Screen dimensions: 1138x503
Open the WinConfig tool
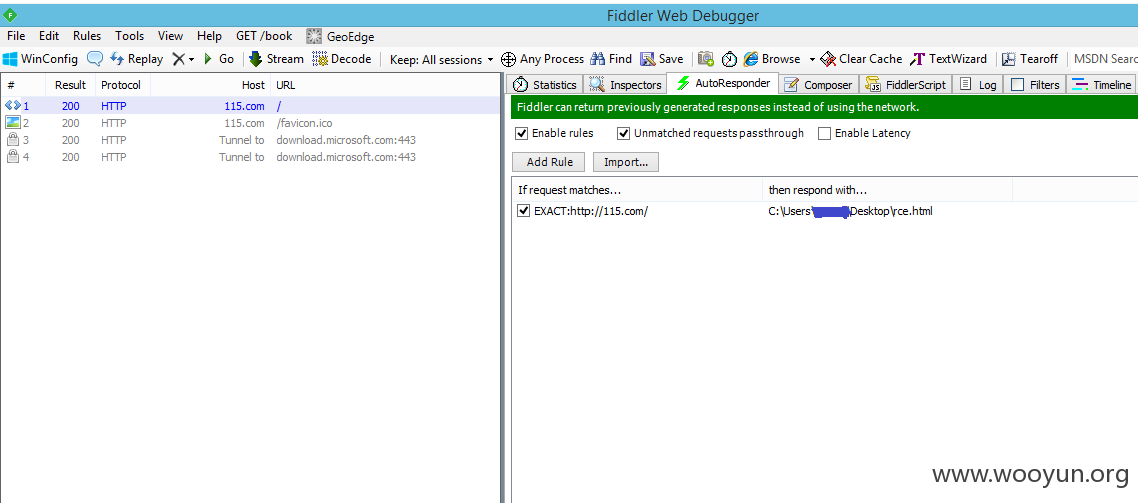tap(41, 60)
